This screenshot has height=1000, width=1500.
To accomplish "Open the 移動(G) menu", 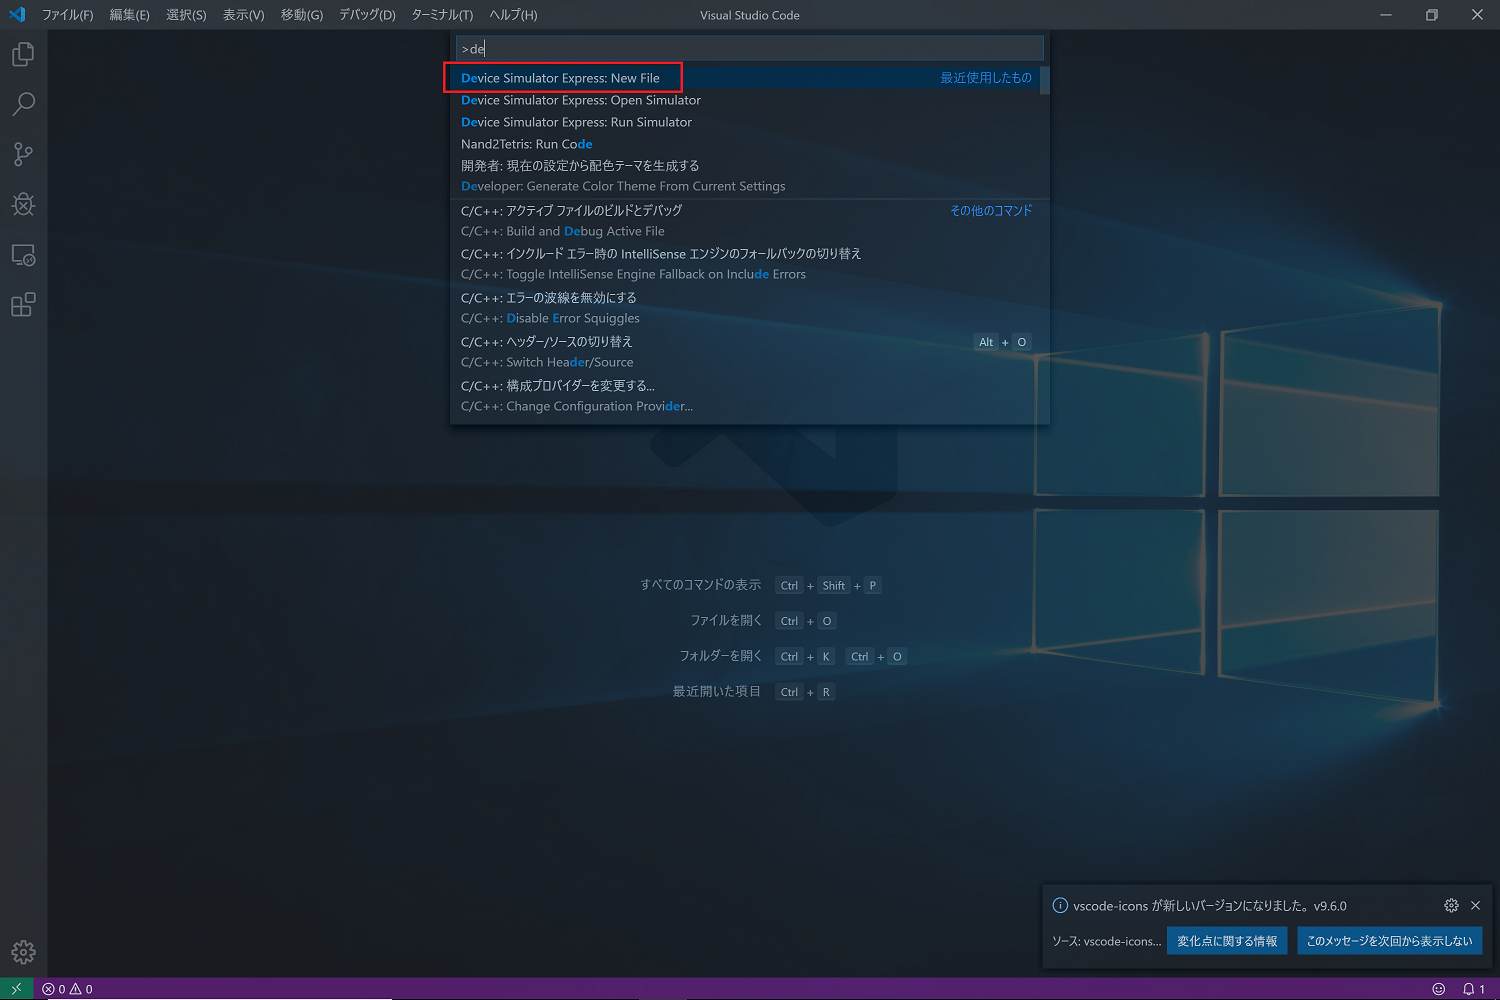I will [x=301, y=15].
